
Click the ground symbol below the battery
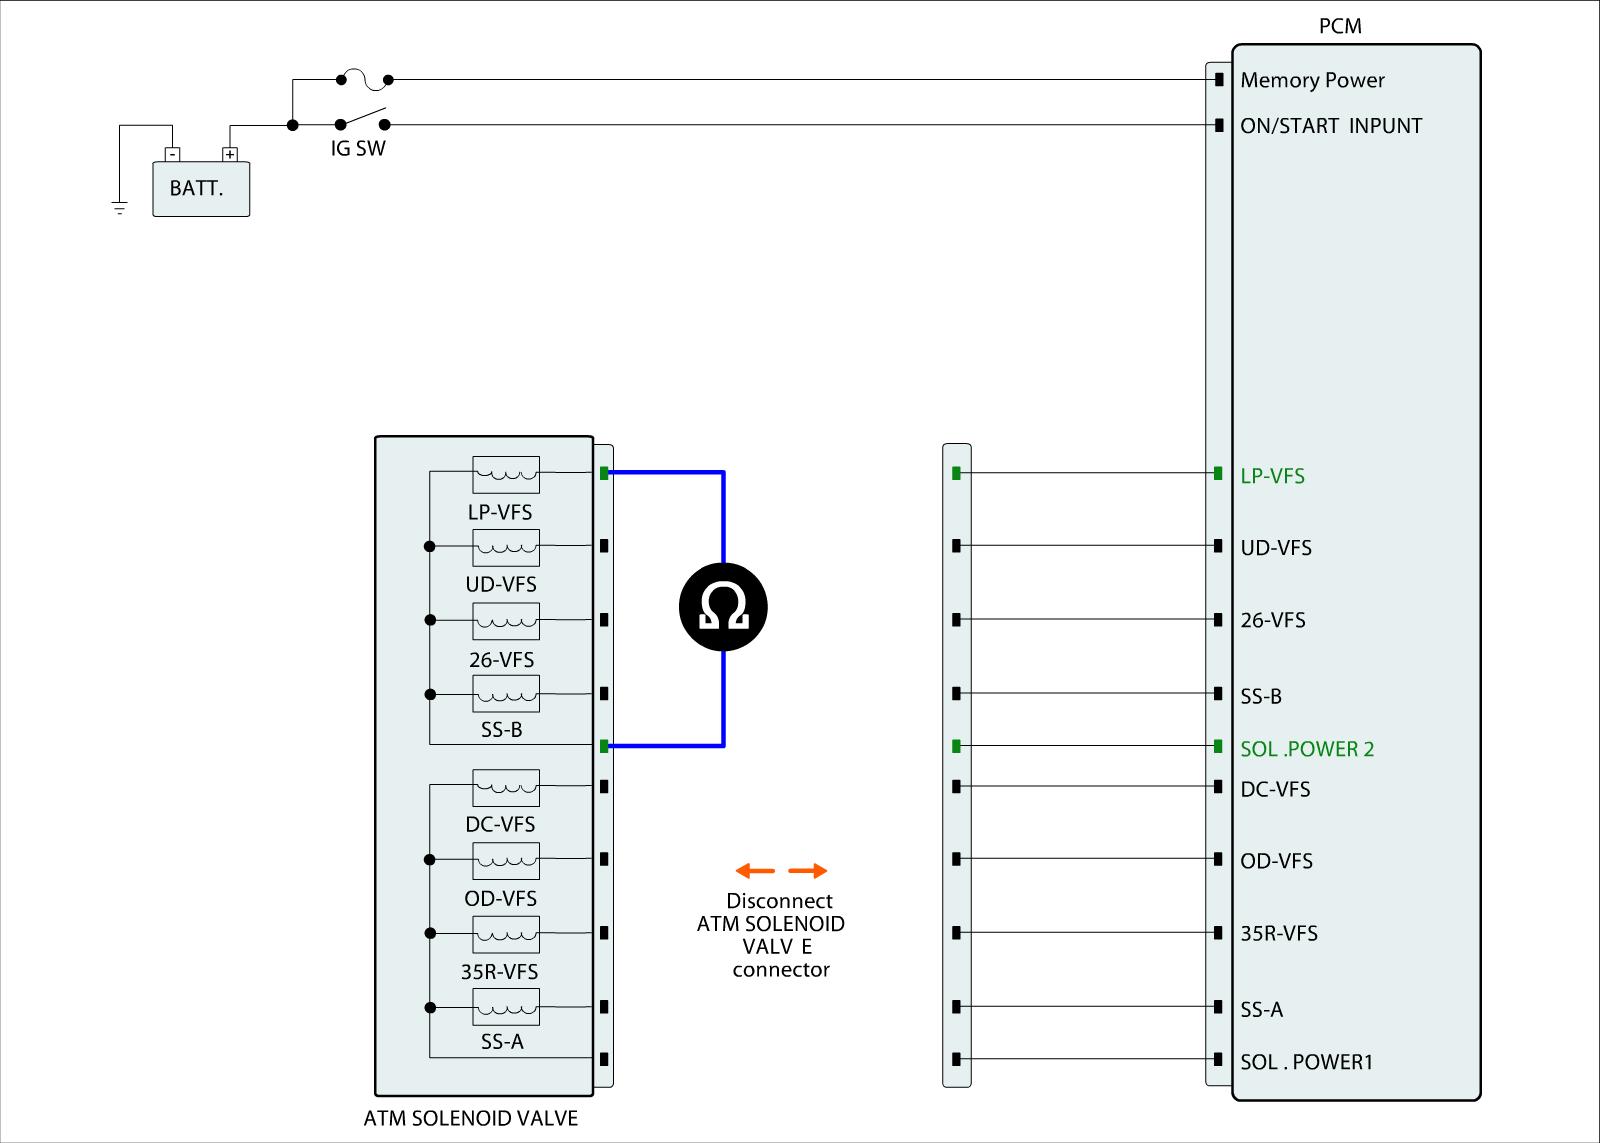pos(120,208)
